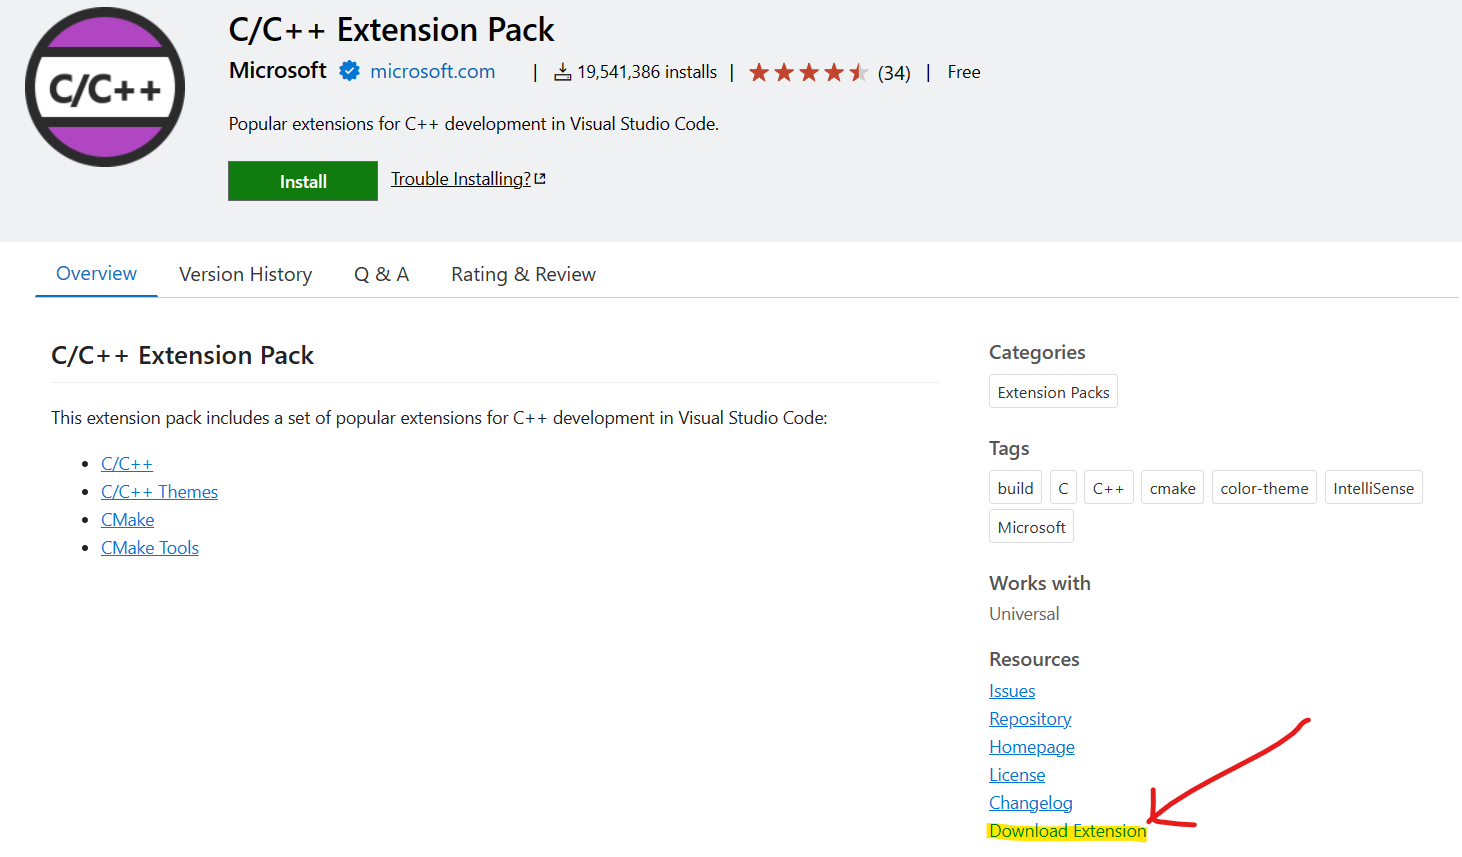The width and height of the screenshot is (1462, 857).
Task: Open the Microsoft publisher name
Action: (x=278, y=70)
